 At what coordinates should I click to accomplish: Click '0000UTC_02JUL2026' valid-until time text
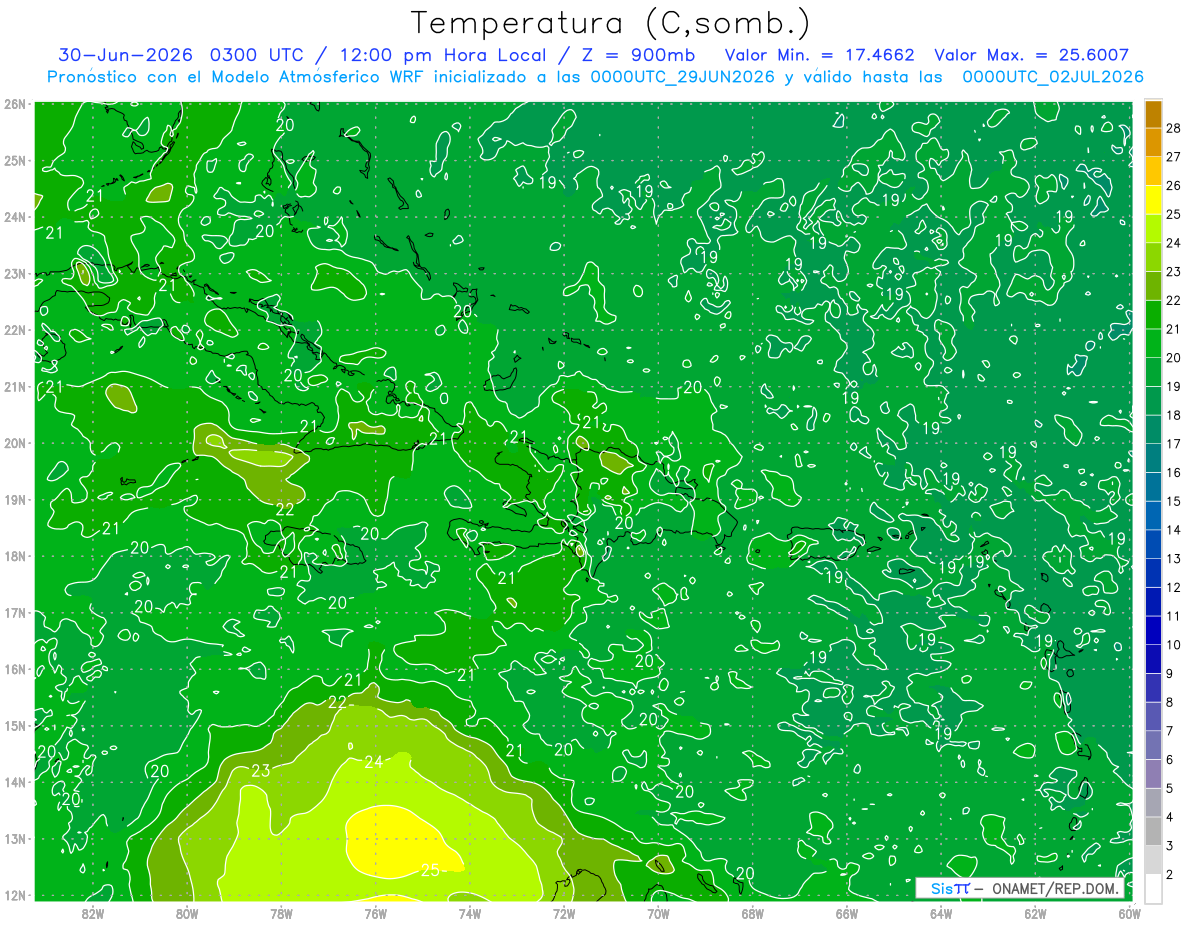pyautogui.click(x=1053, y=77)
